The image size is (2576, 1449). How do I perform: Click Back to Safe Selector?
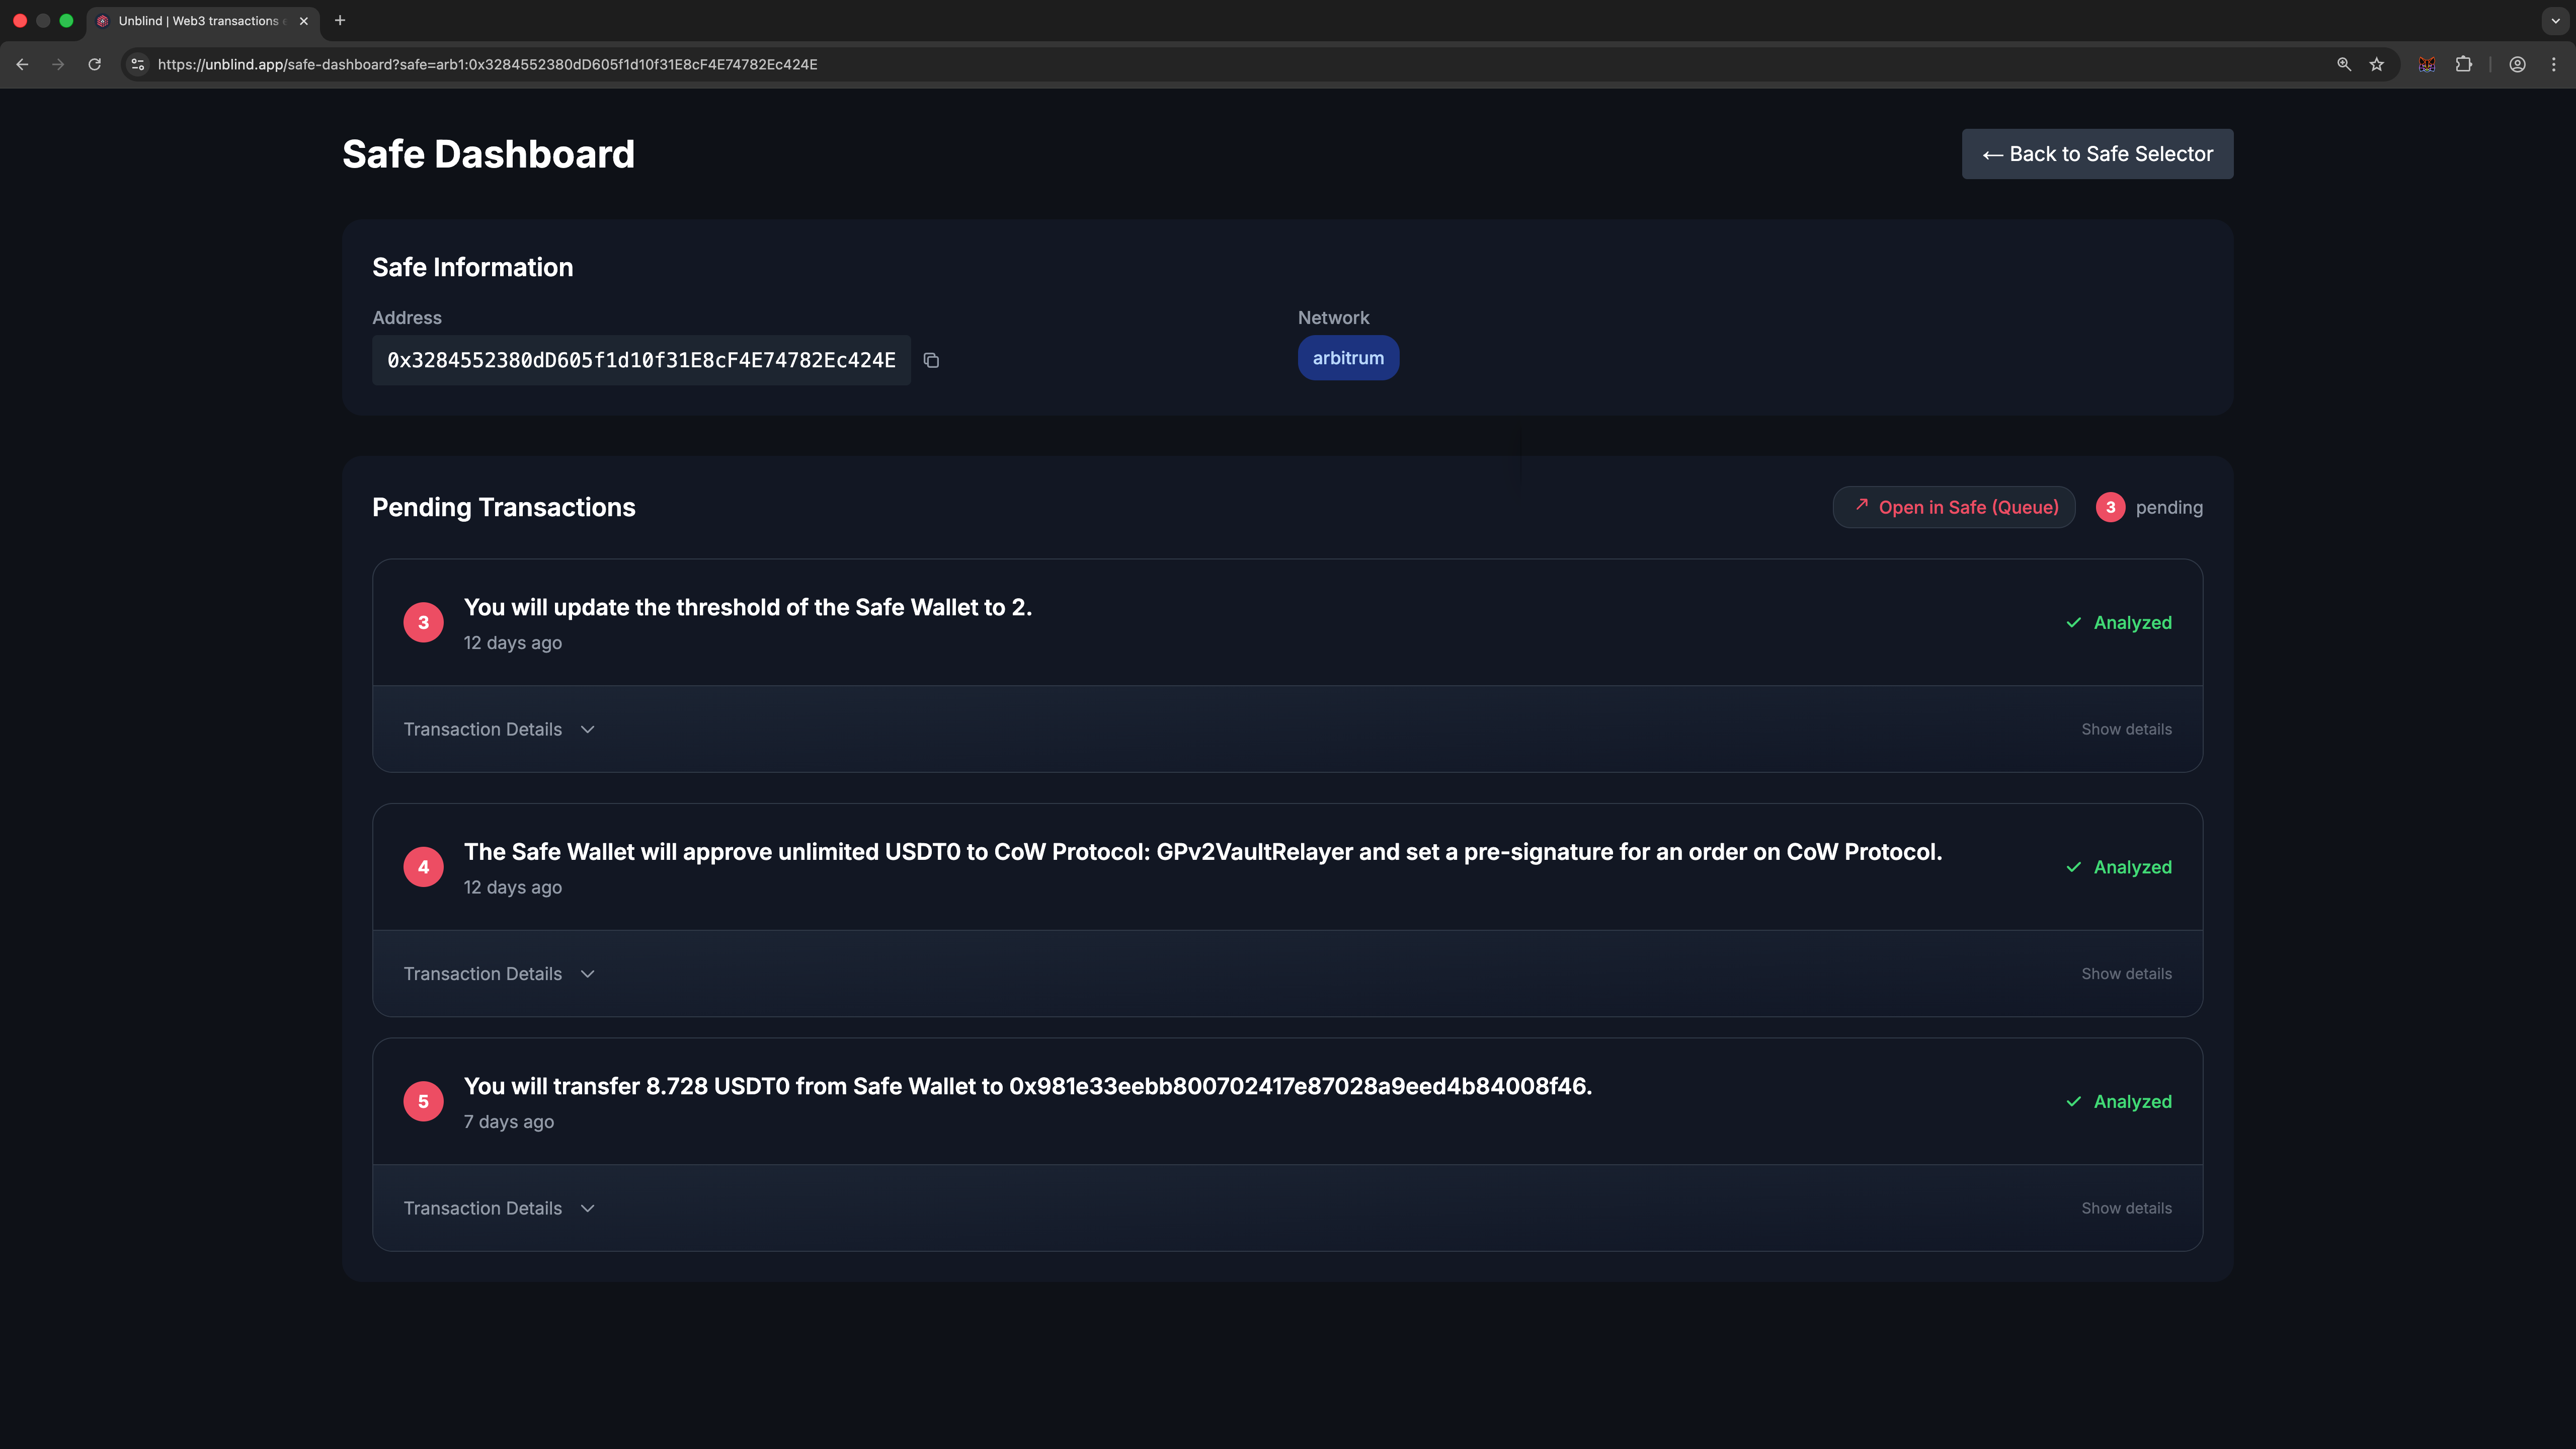click(2097, 153)
